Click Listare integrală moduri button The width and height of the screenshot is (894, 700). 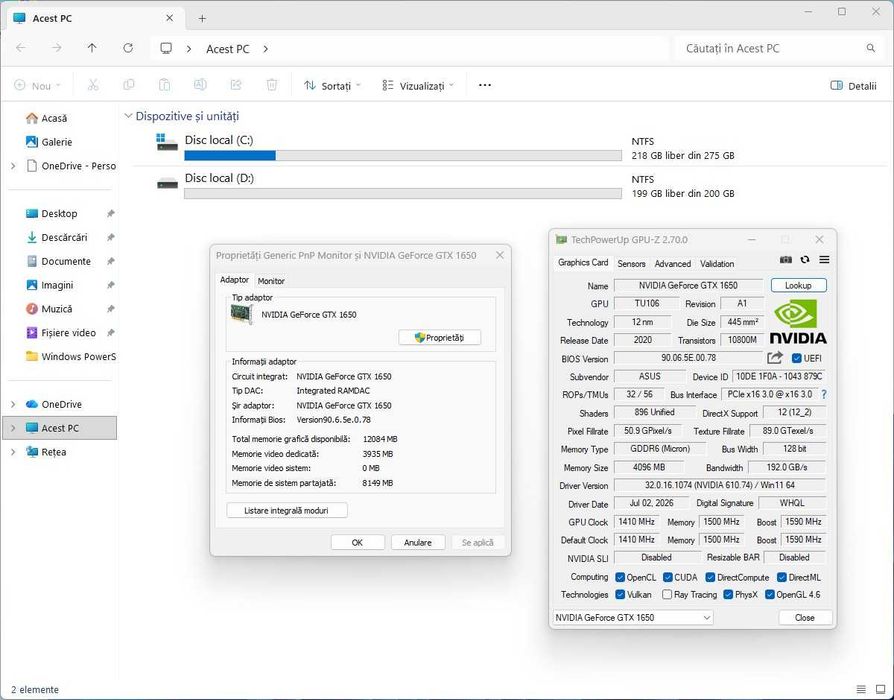(x=286, y=510)
